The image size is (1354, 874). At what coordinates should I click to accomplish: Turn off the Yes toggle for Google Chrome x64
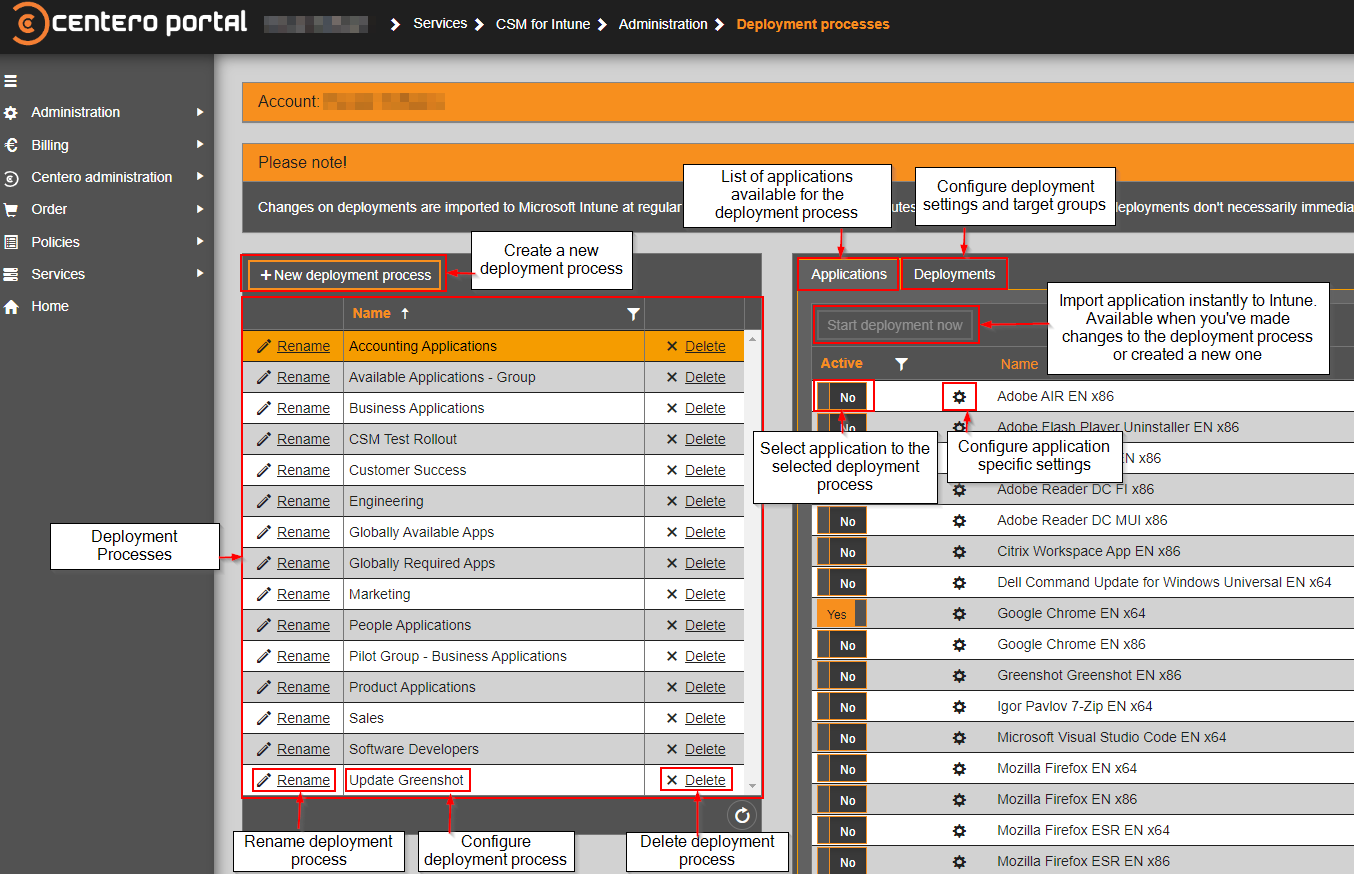(842, 614)
